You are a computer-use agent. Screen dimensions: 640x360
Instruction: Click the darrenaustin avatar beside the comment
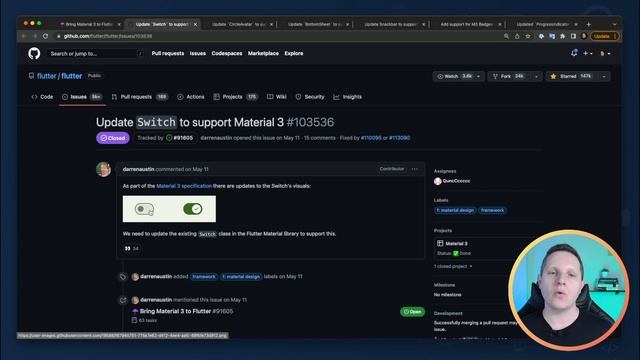(x=103, y=169)
